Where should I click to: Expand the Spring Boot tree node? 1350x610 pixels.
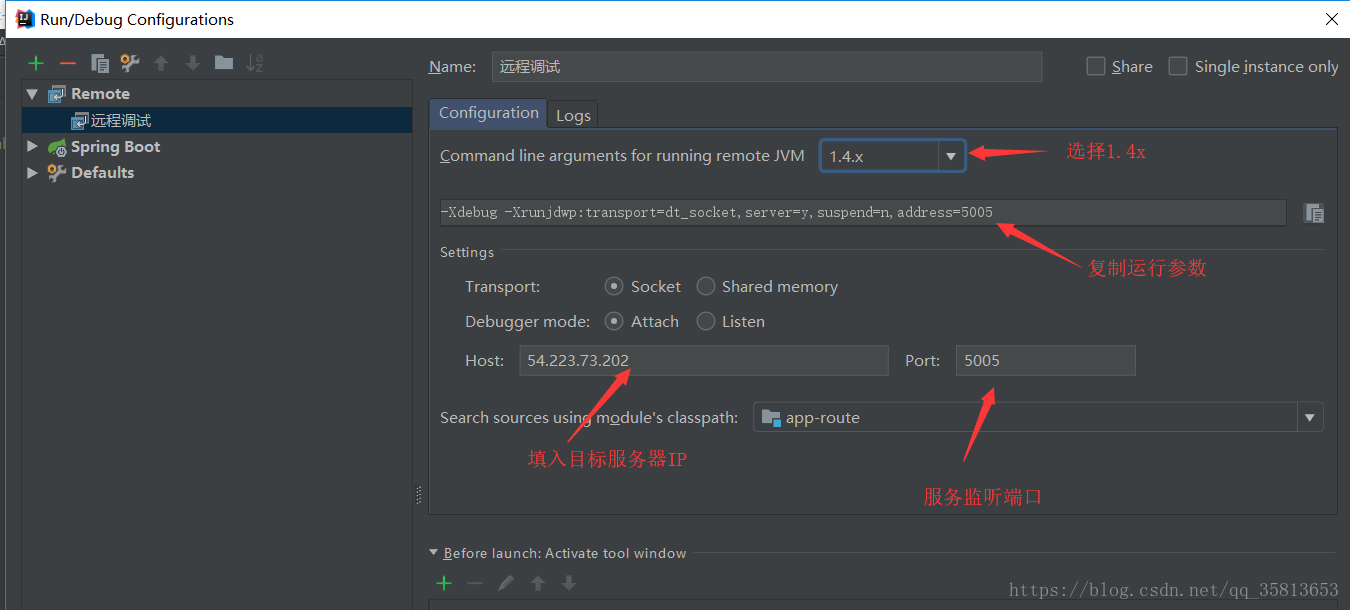(32, 147)
